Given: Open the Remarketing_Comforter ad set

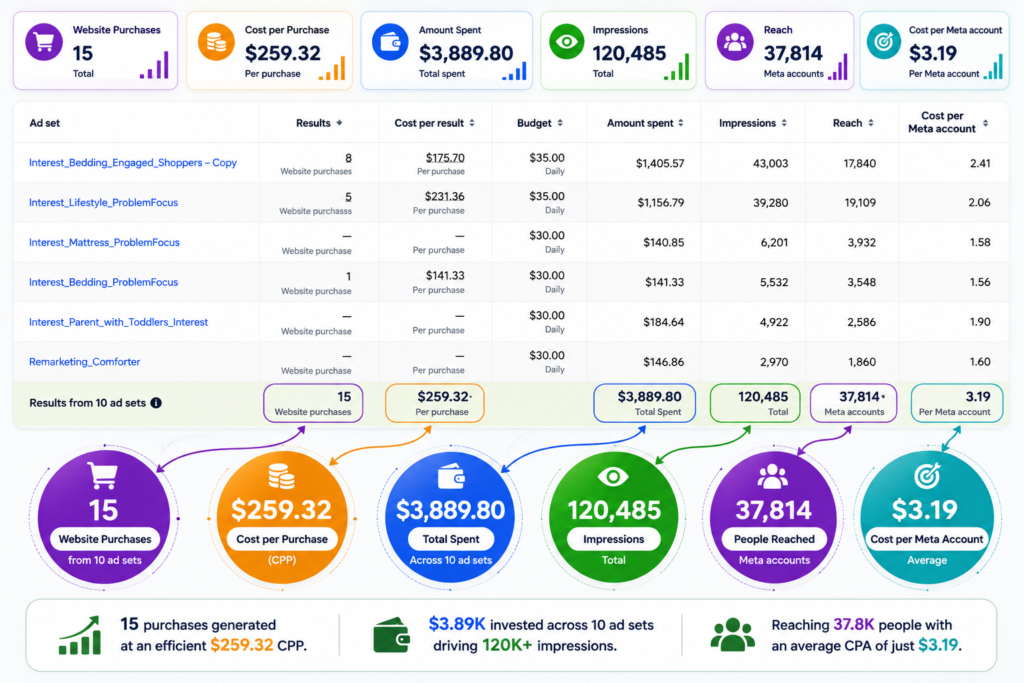Looking at the screenshot, I should click(84, 362).
